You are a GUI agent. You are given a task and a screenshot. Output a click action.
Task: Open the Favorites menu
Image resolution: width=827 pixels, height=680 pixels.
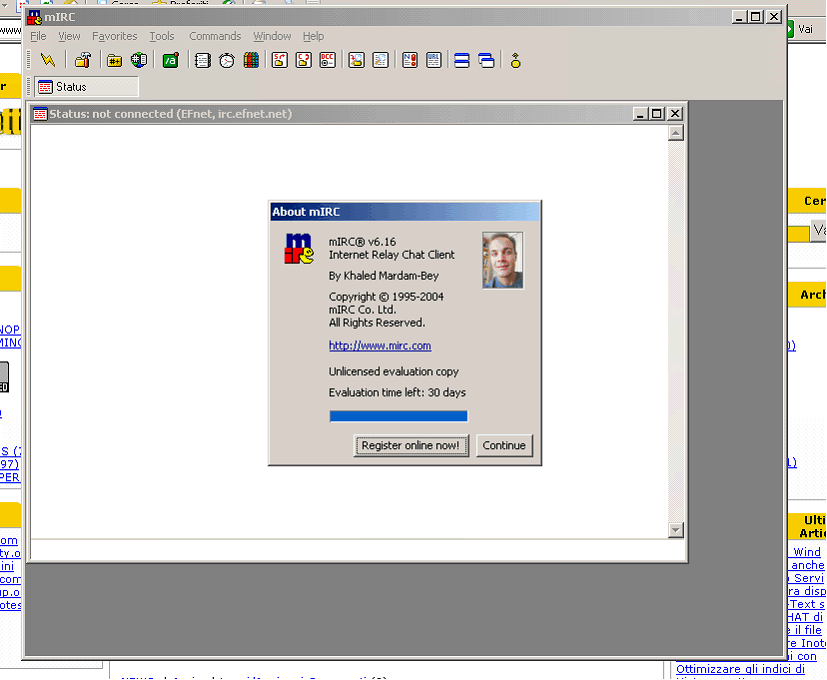click(114, 36)
